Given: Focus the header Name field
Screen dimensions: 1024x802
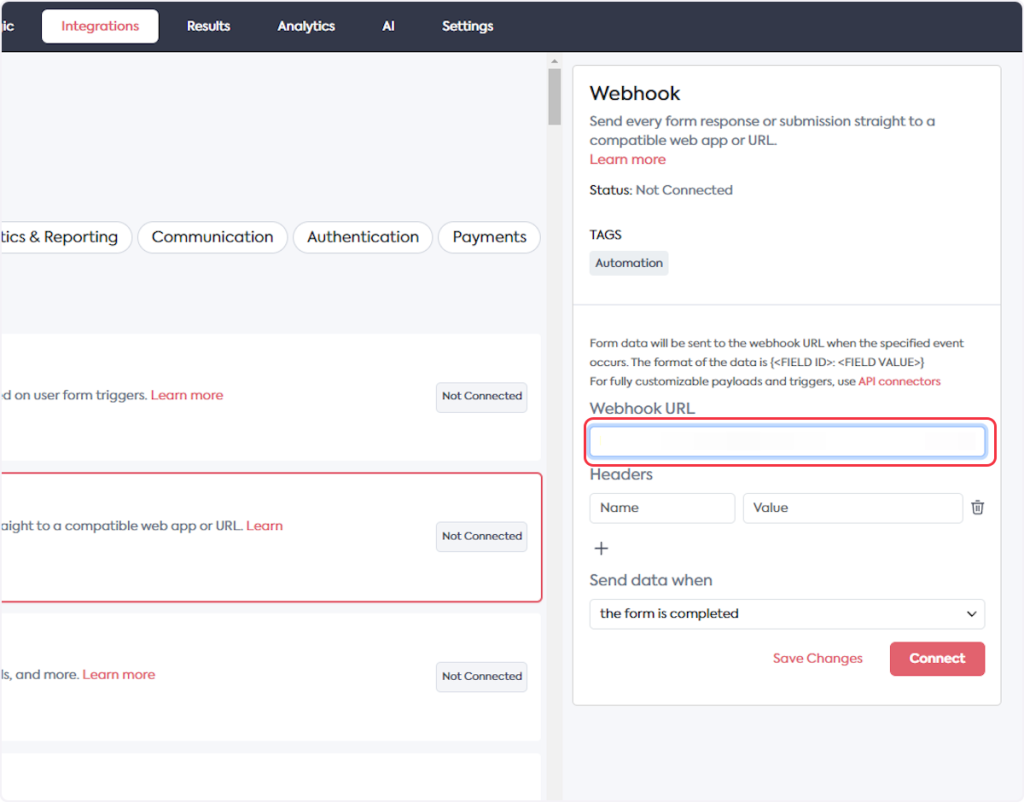Looking at the screenshot, I should [661, 508].
